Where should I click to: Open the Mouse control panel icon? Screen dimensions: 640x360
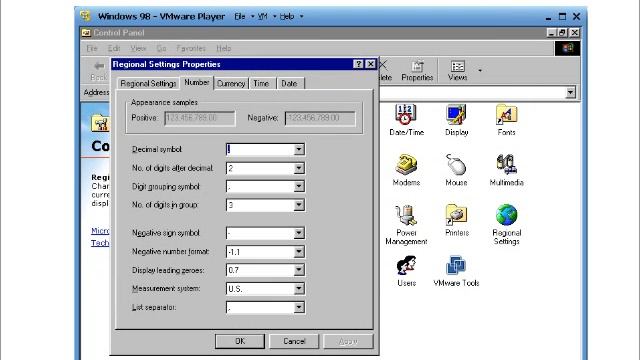(456, 165)
